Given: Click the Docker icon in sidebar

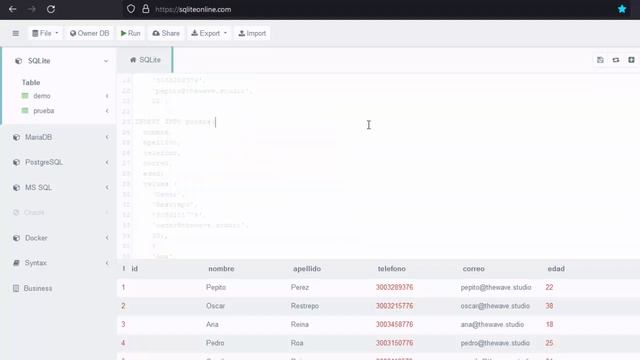Looking at the screenshot, I should 16,238.
